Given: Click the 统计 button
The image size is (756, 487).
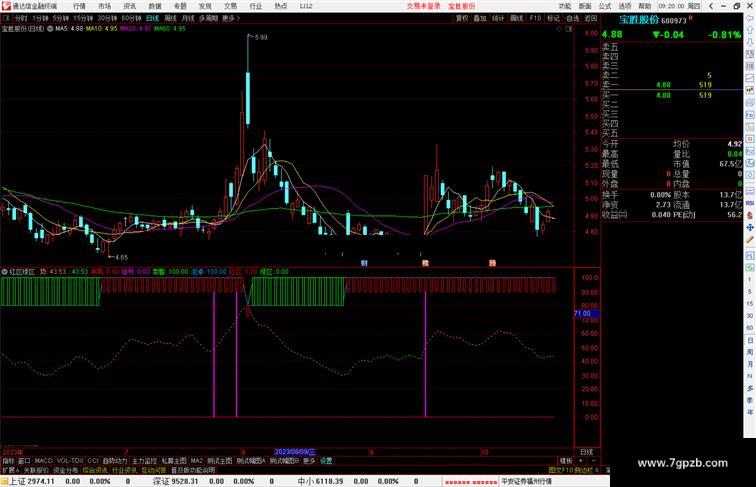Looking at the screenshot, I should pos(498,18).
